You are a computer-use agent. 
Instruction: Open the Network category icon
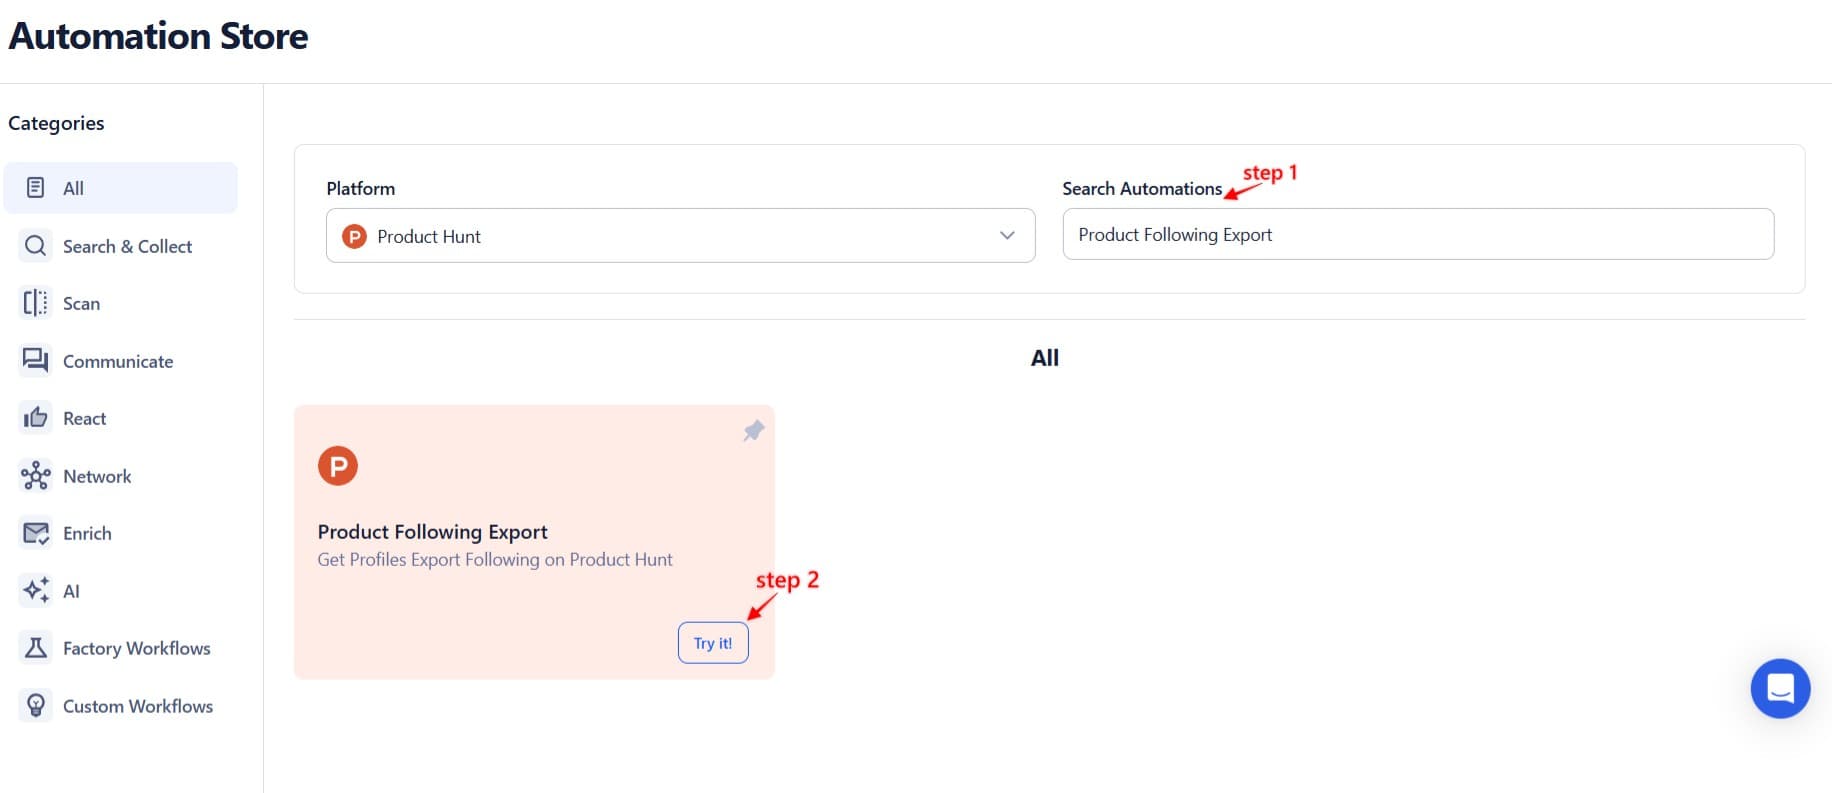pos(35,476)
